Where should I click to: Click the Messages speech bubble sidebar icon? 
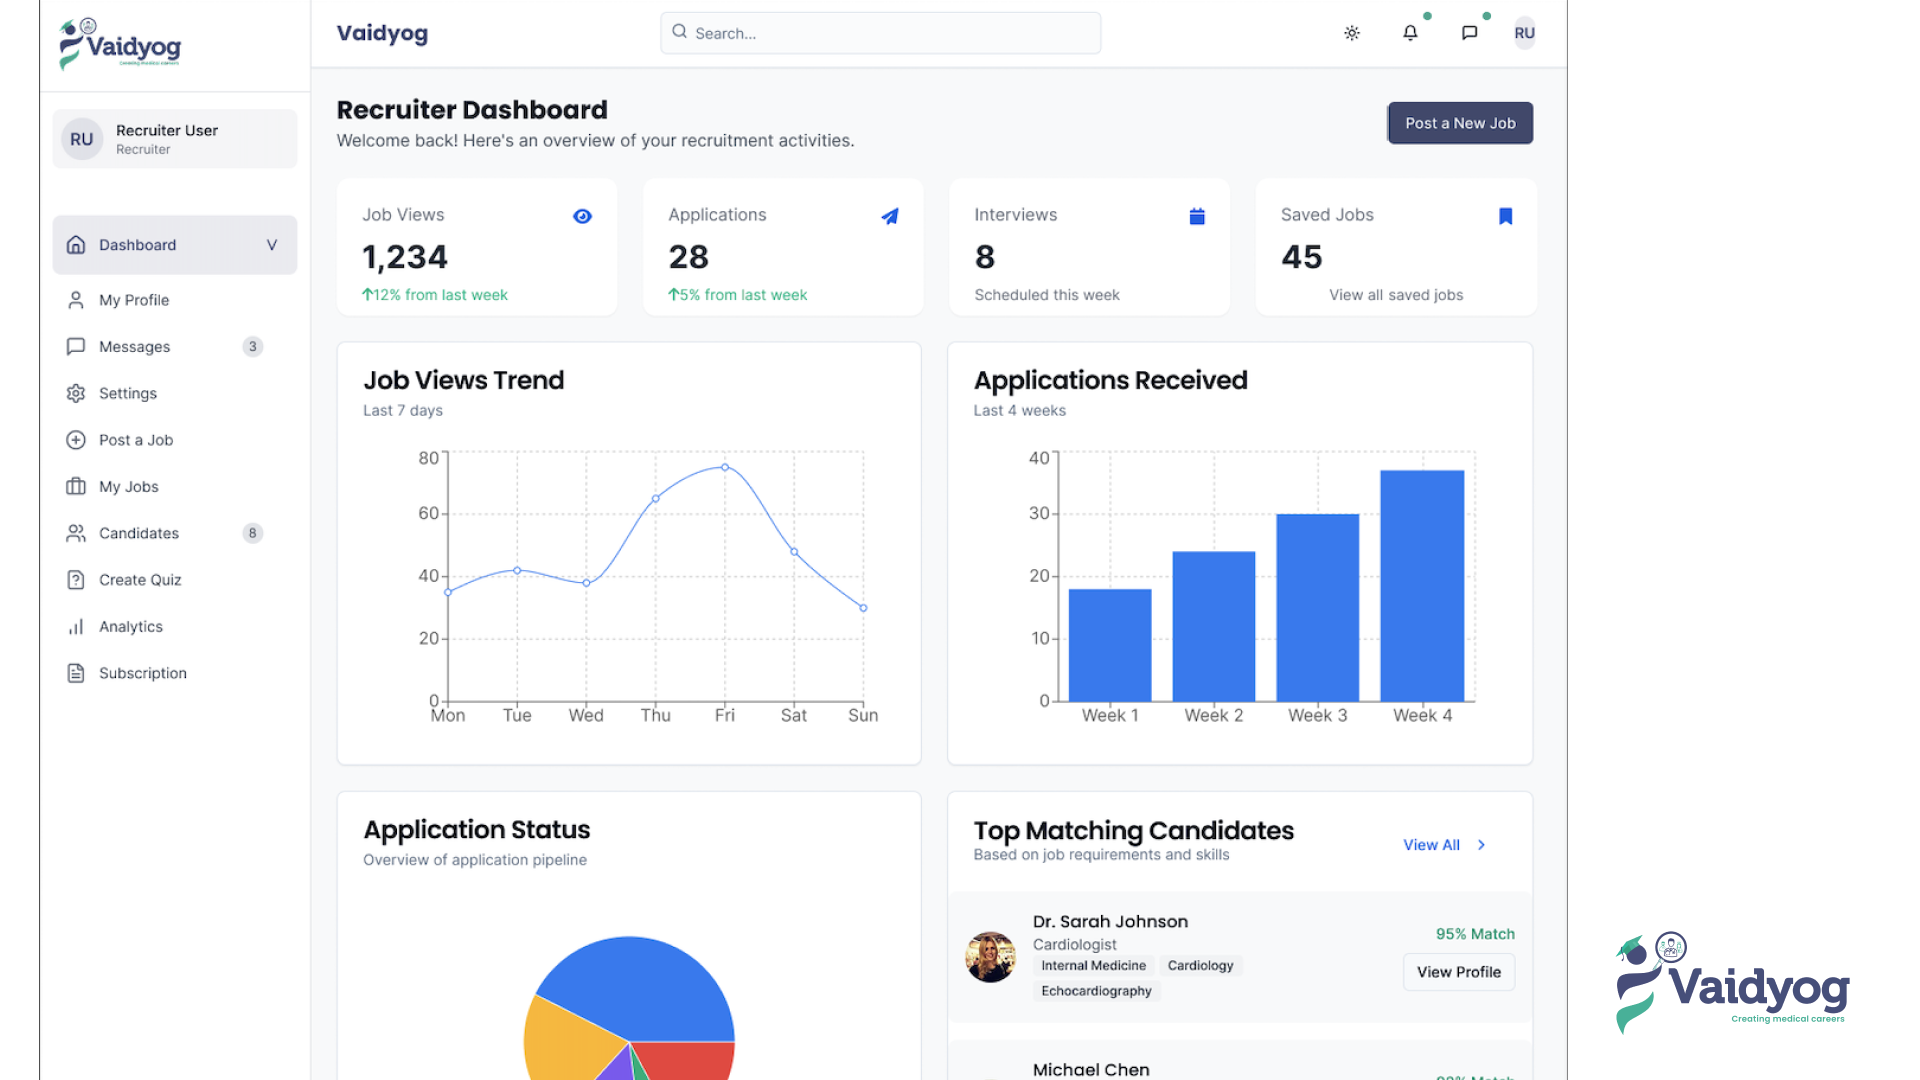coord(76,347)
